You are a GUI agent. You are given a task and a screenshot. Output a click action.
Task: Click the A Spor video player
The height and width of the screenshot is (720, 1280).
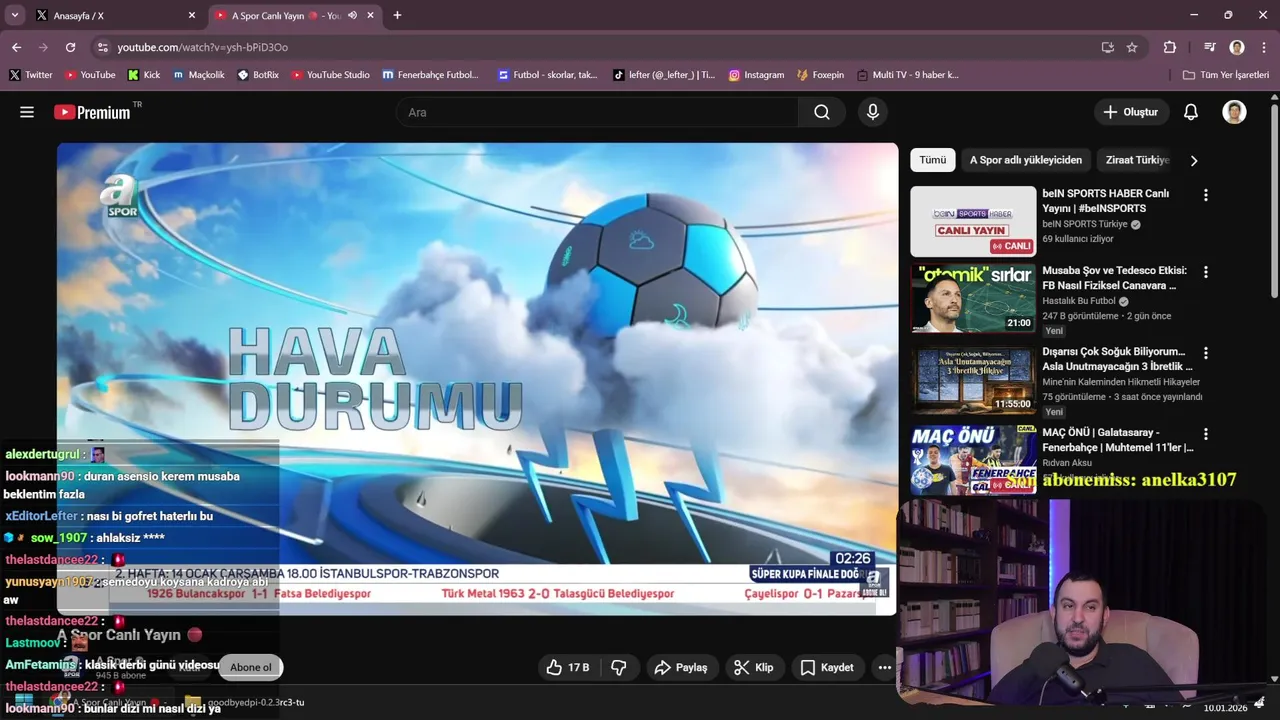pos(477,378)
